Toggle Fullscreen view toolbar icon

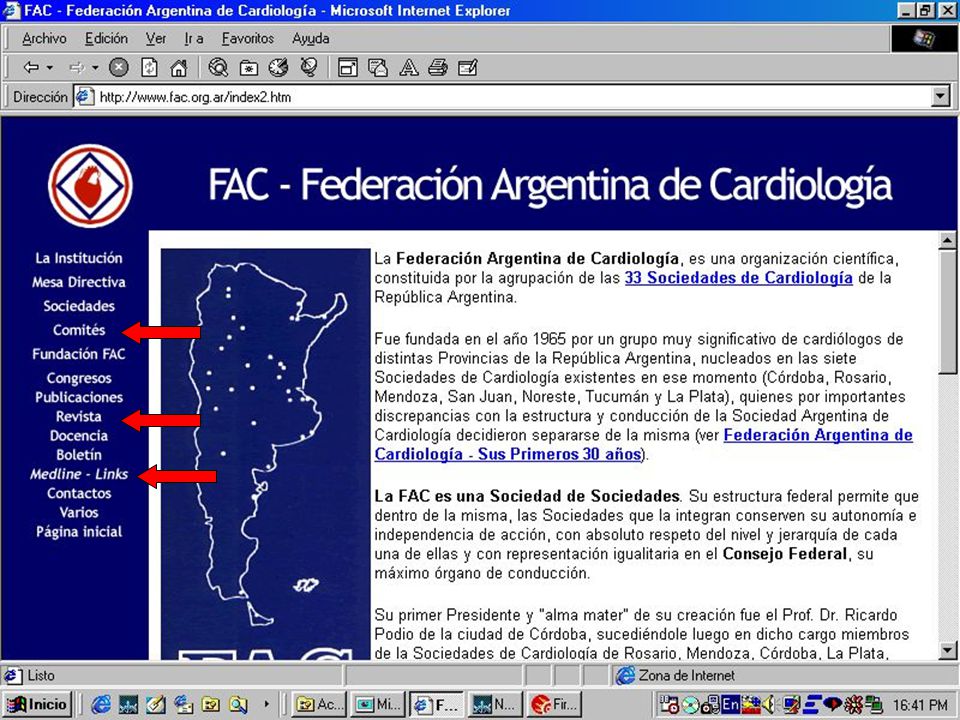tap(348, 67)
